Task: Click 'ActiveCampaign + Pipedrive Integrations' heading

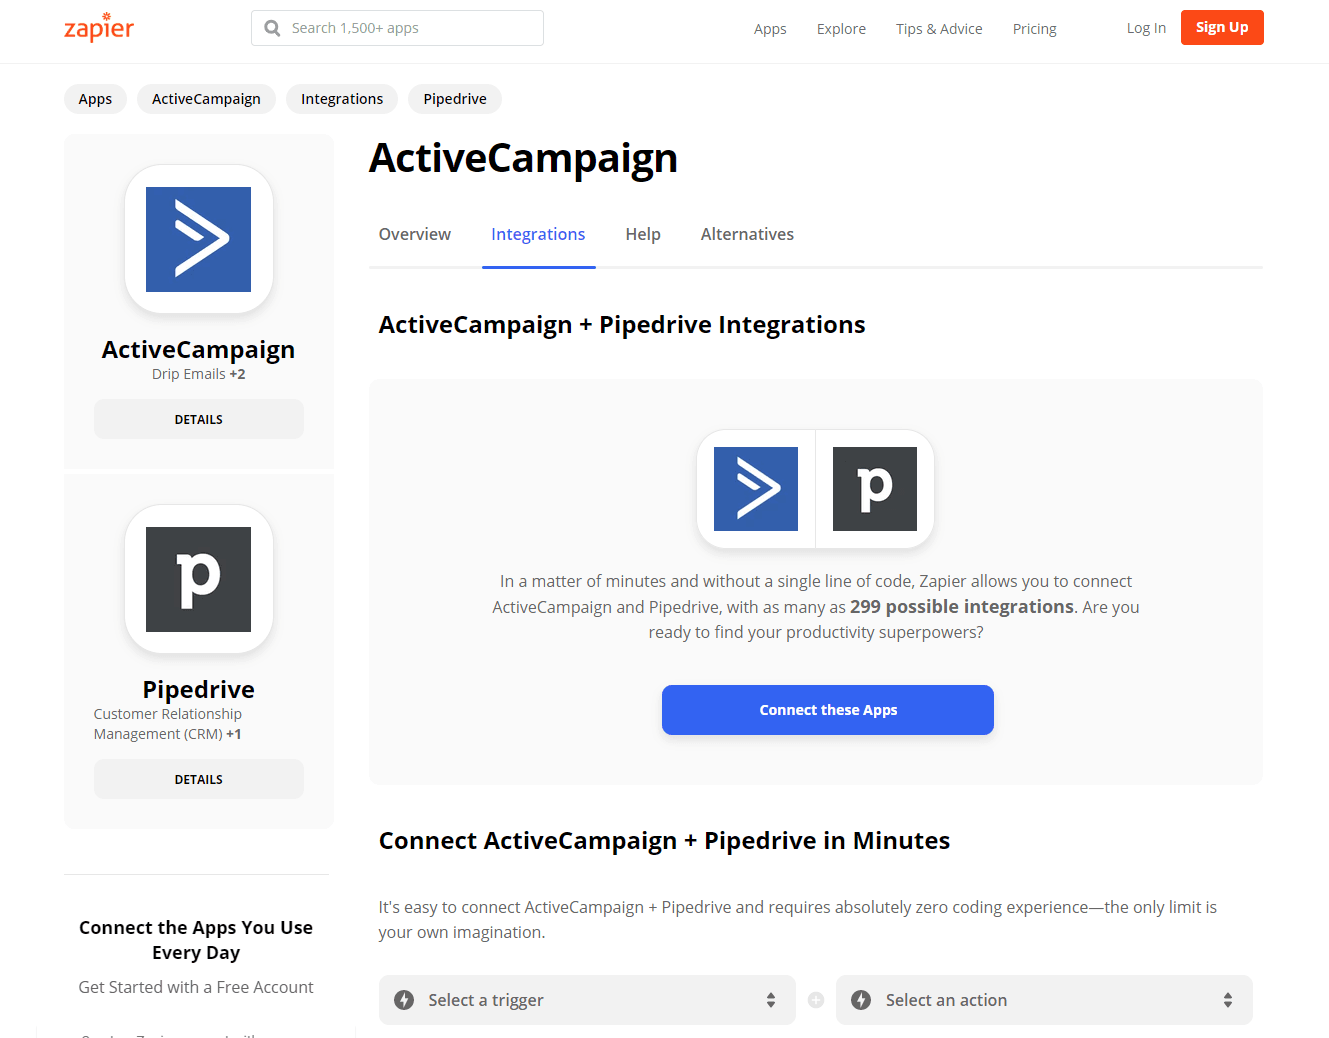Action: click(x=622, y=325)
